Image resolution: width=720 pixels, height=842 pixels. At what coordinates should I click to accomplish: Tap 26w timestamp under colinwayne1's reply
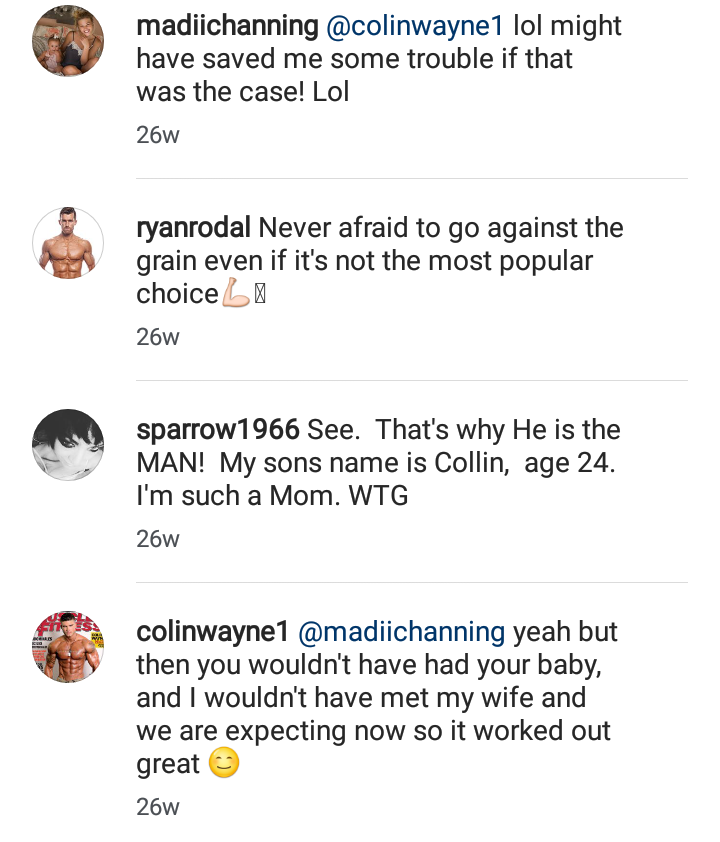(x=158, y=807)
